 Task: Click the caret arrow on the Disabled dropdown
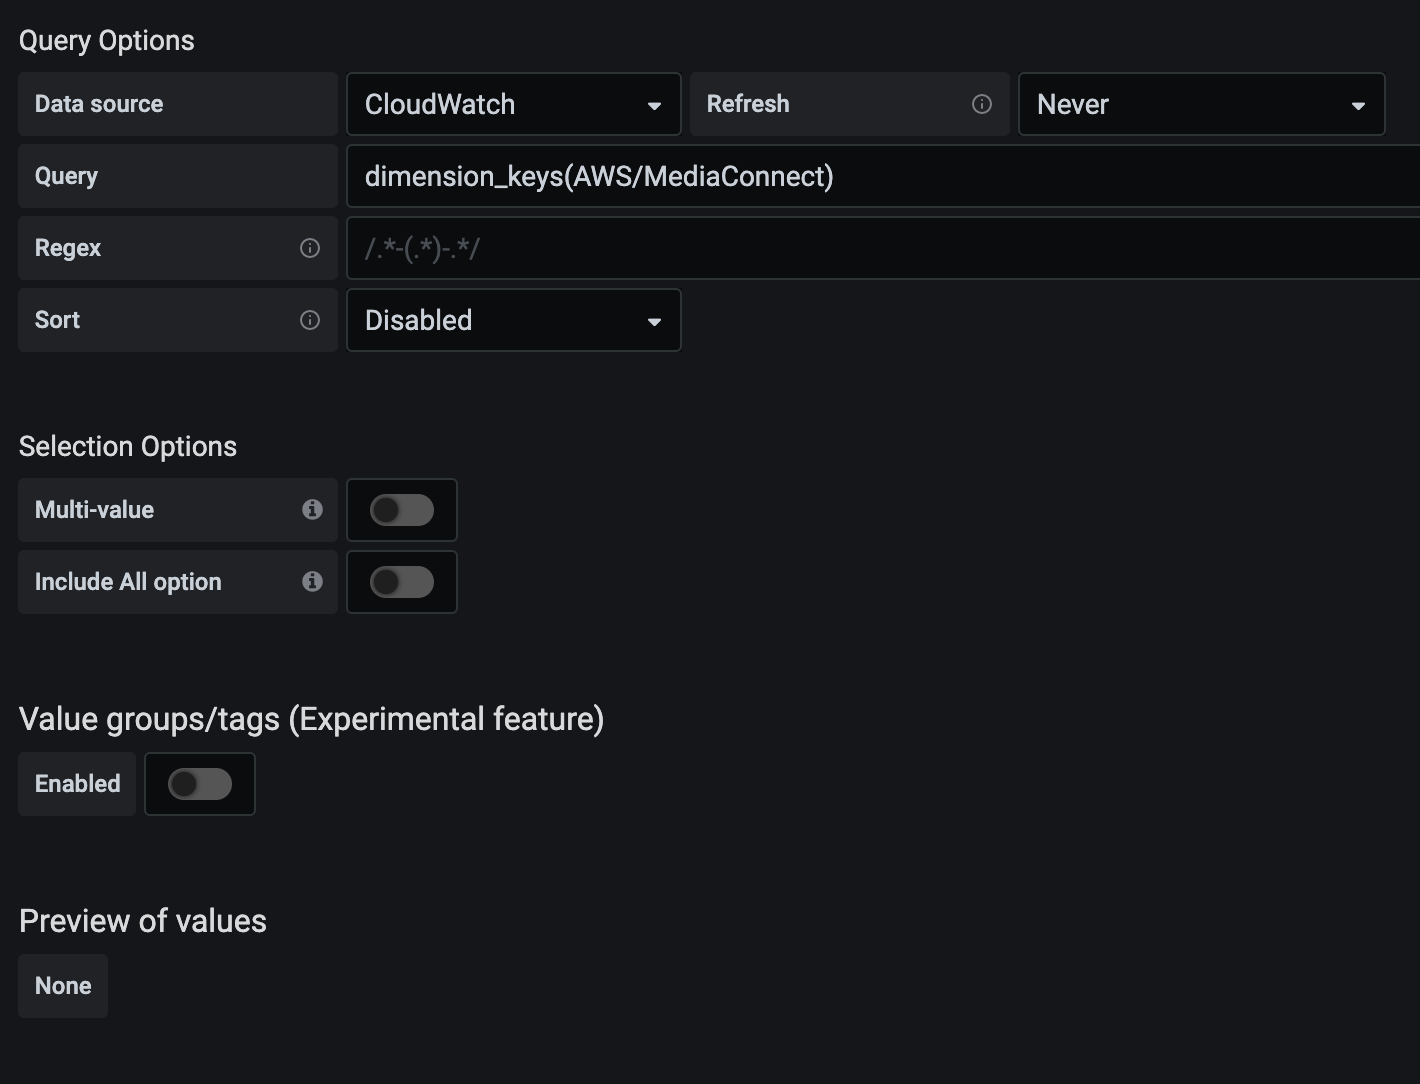[655, 321]
